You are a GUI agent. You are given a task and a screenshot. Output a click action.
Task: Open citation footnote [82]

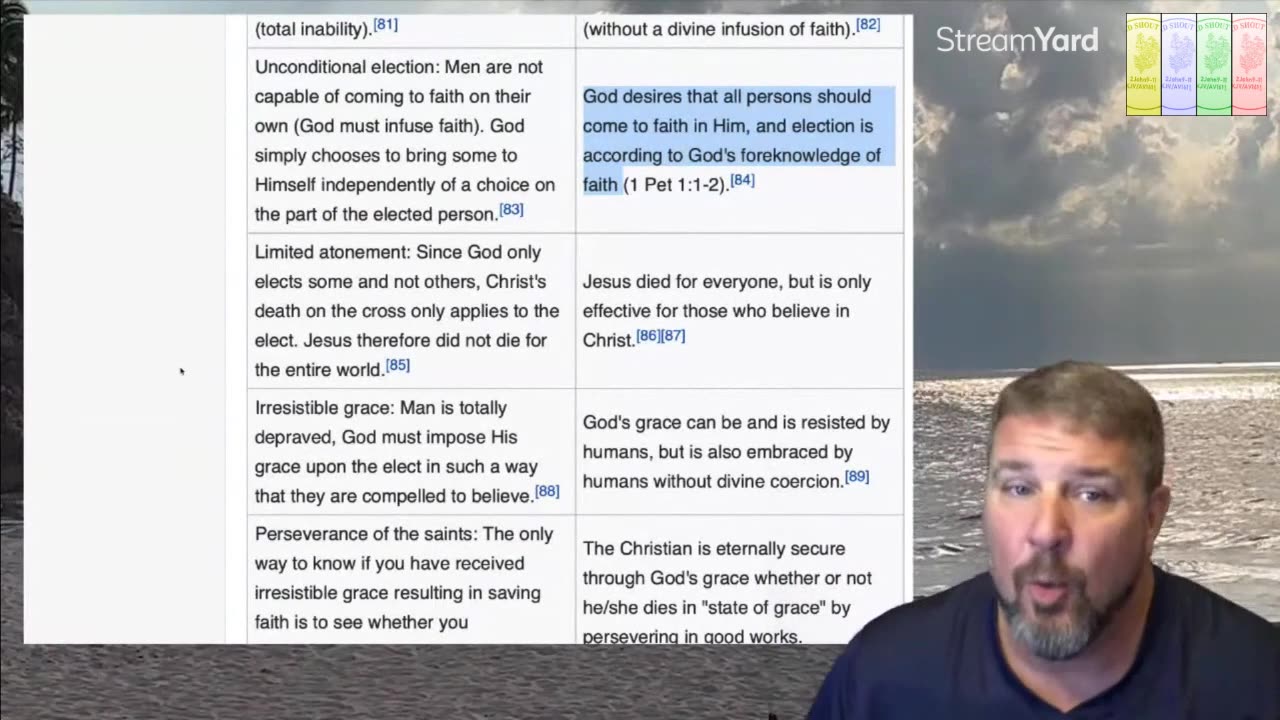click(868, 25)
